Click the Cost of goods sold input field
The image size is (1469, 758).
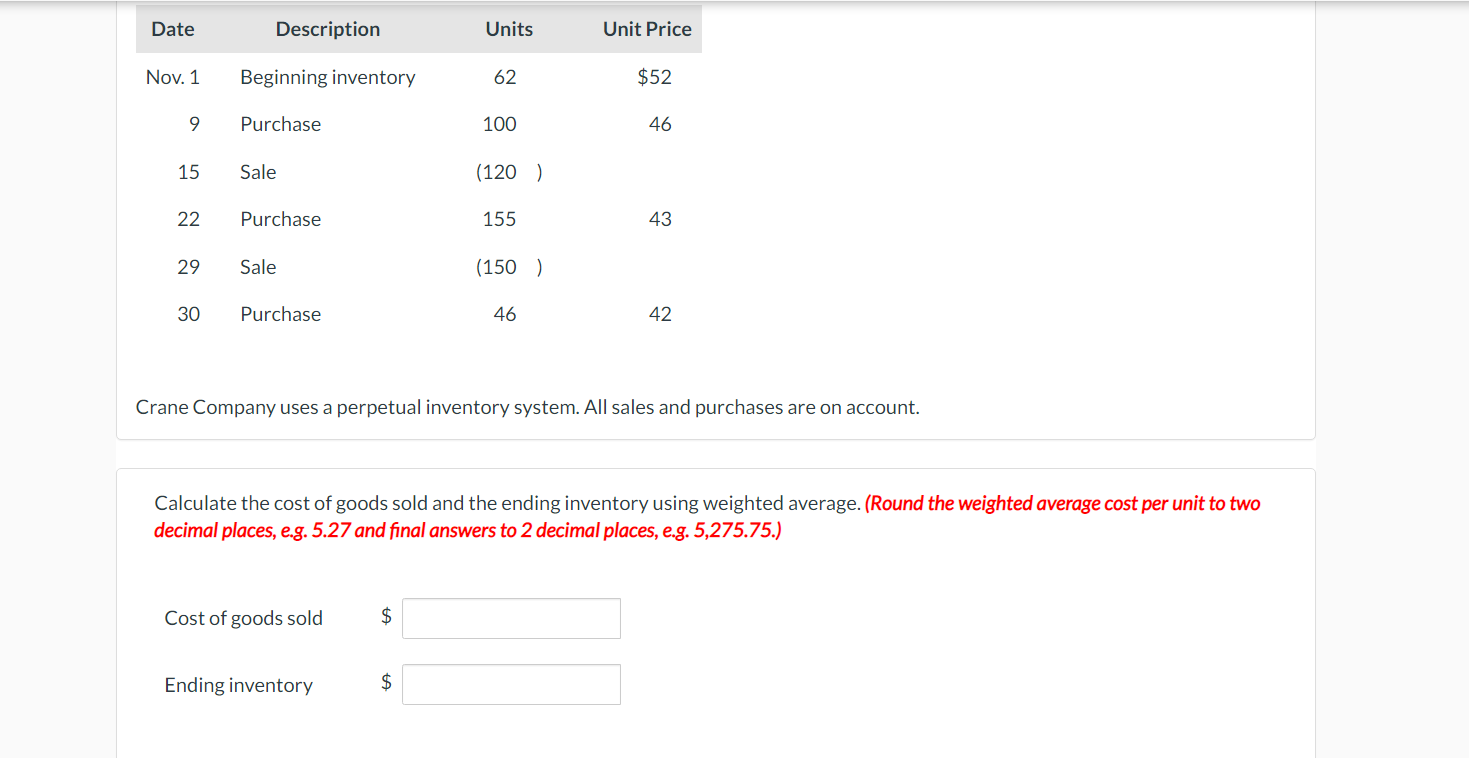coord(510,618)
